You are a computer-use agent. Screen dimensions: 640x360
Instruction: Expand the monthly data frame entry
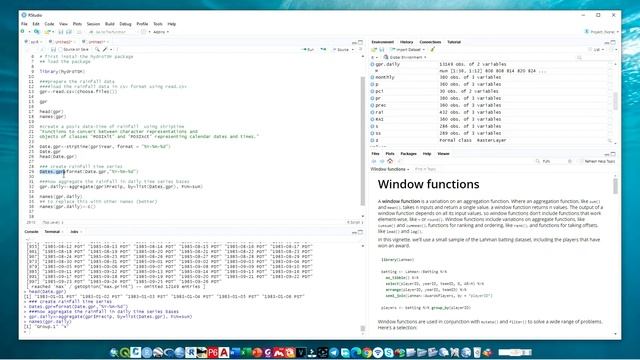372,77
